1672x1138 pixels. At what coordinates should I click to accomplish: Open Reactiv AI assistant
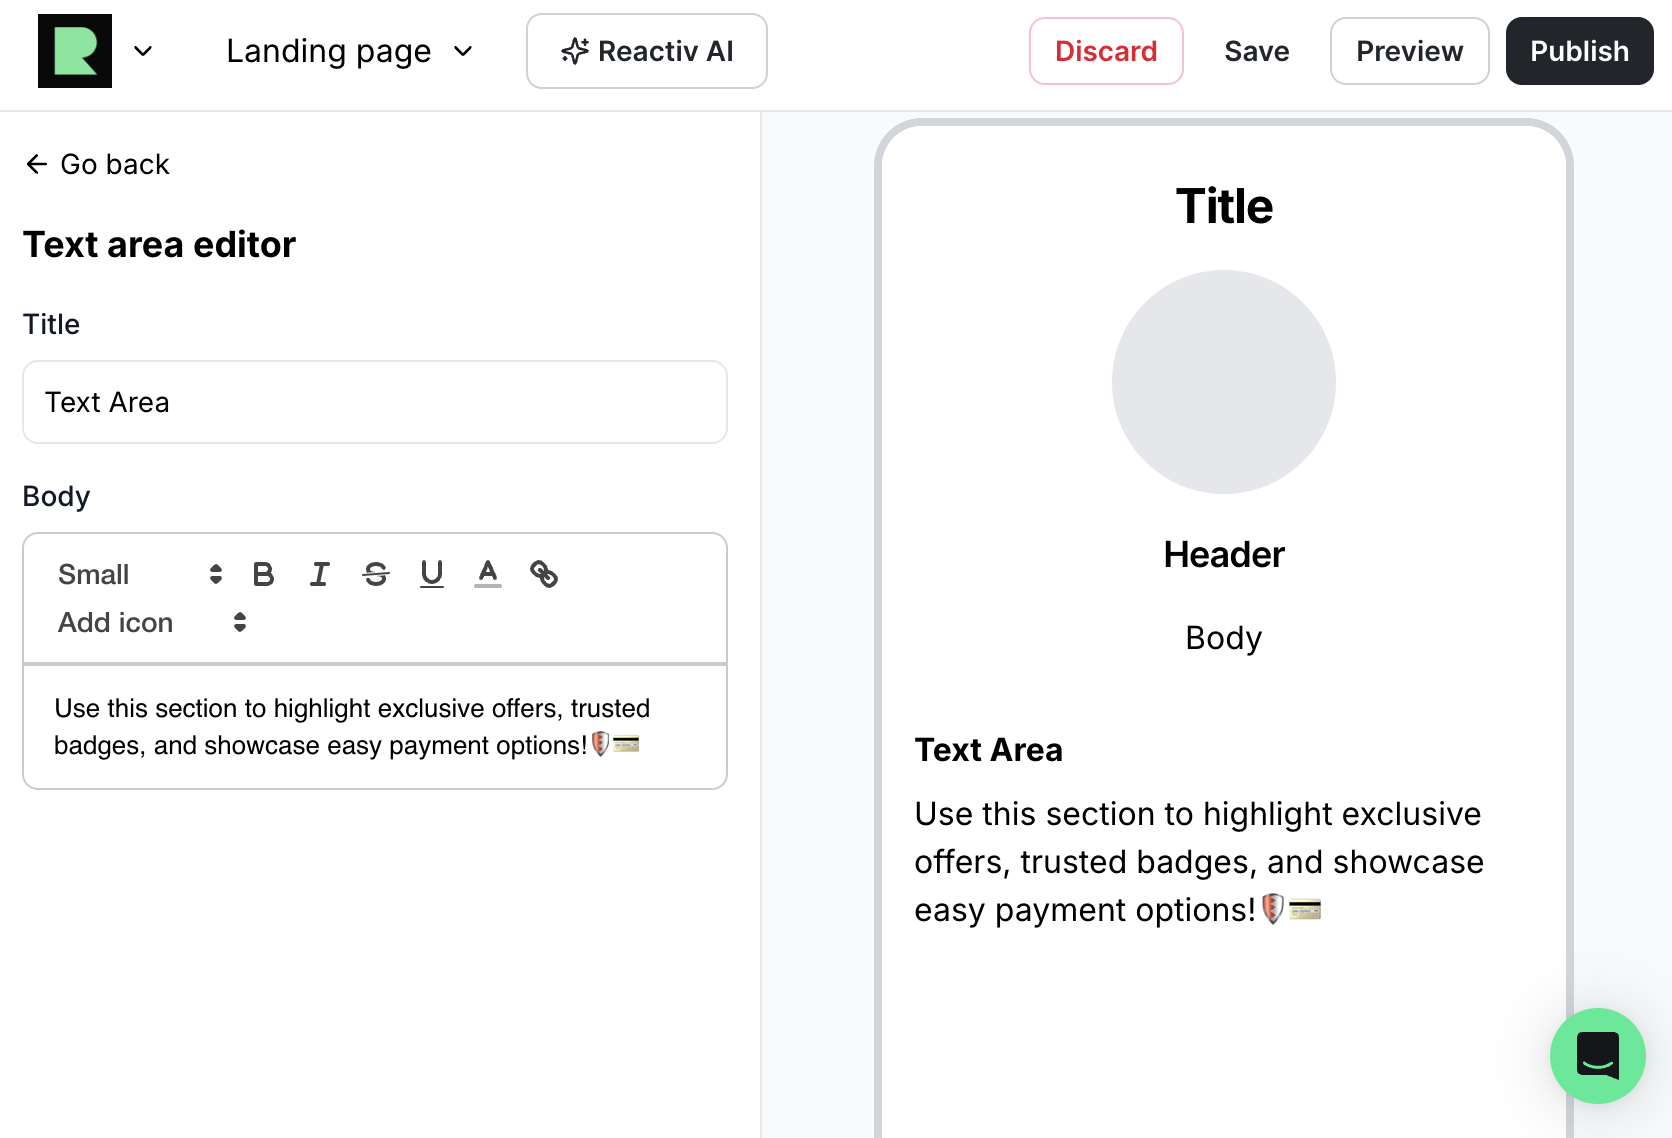pos(647,51)
